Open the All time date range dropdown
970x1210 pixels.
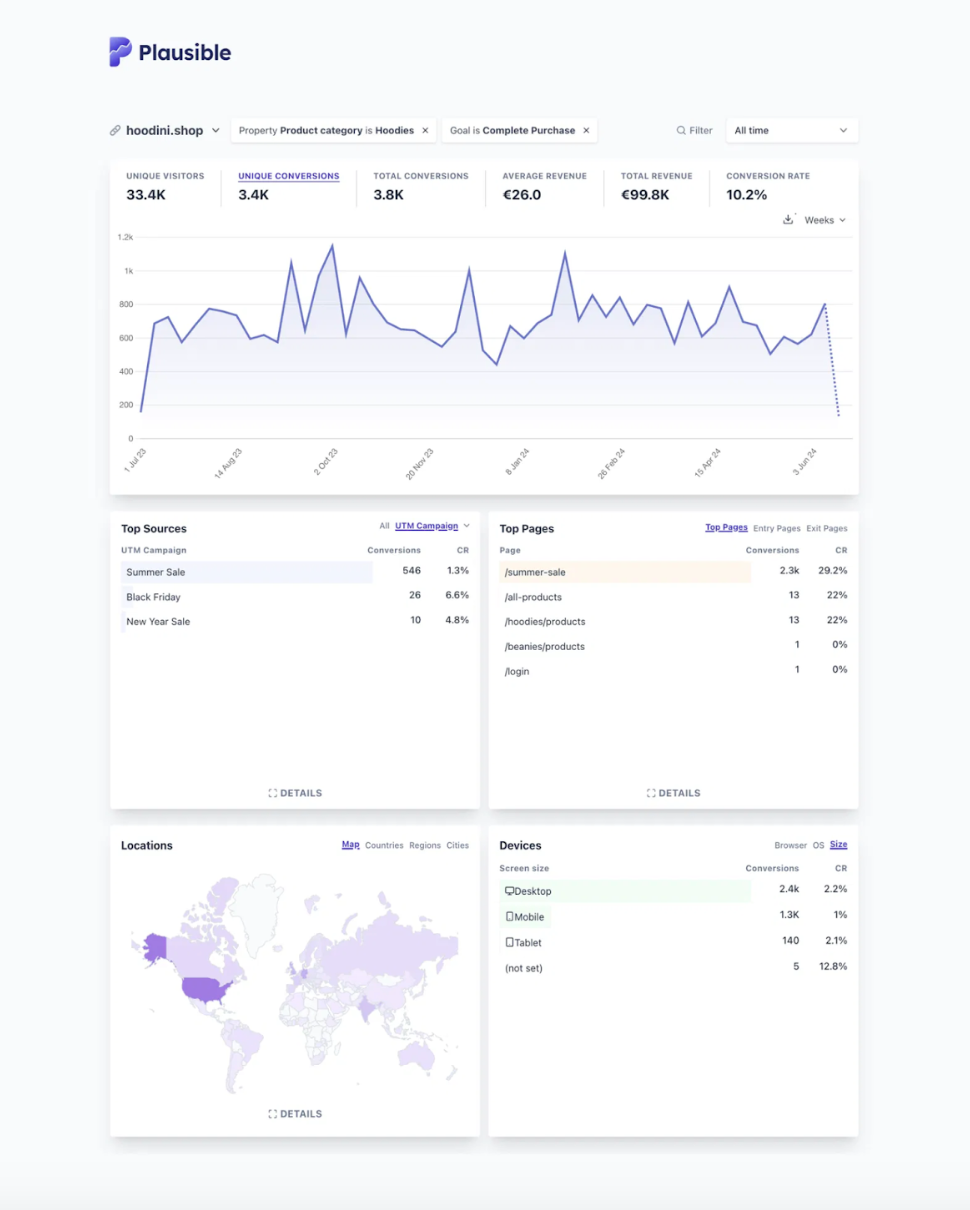click(x=791, y=130)
